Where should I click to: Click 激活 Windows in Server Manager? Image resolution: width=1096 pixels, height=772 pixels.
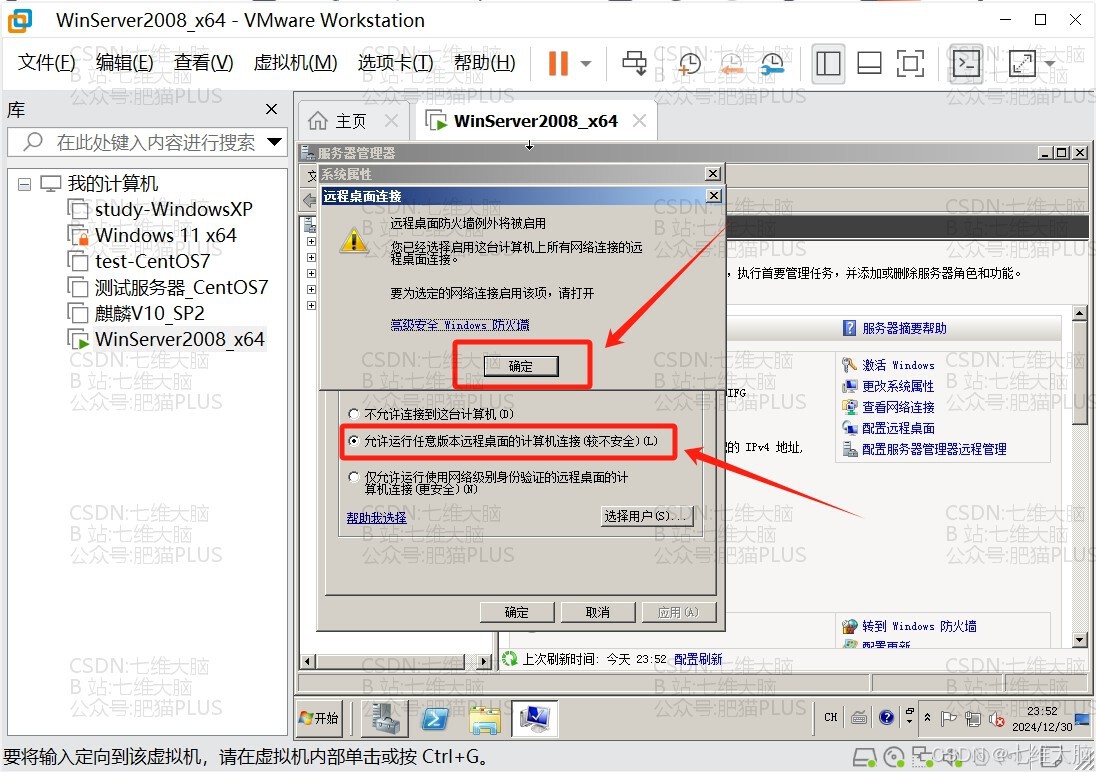(898, 365)
